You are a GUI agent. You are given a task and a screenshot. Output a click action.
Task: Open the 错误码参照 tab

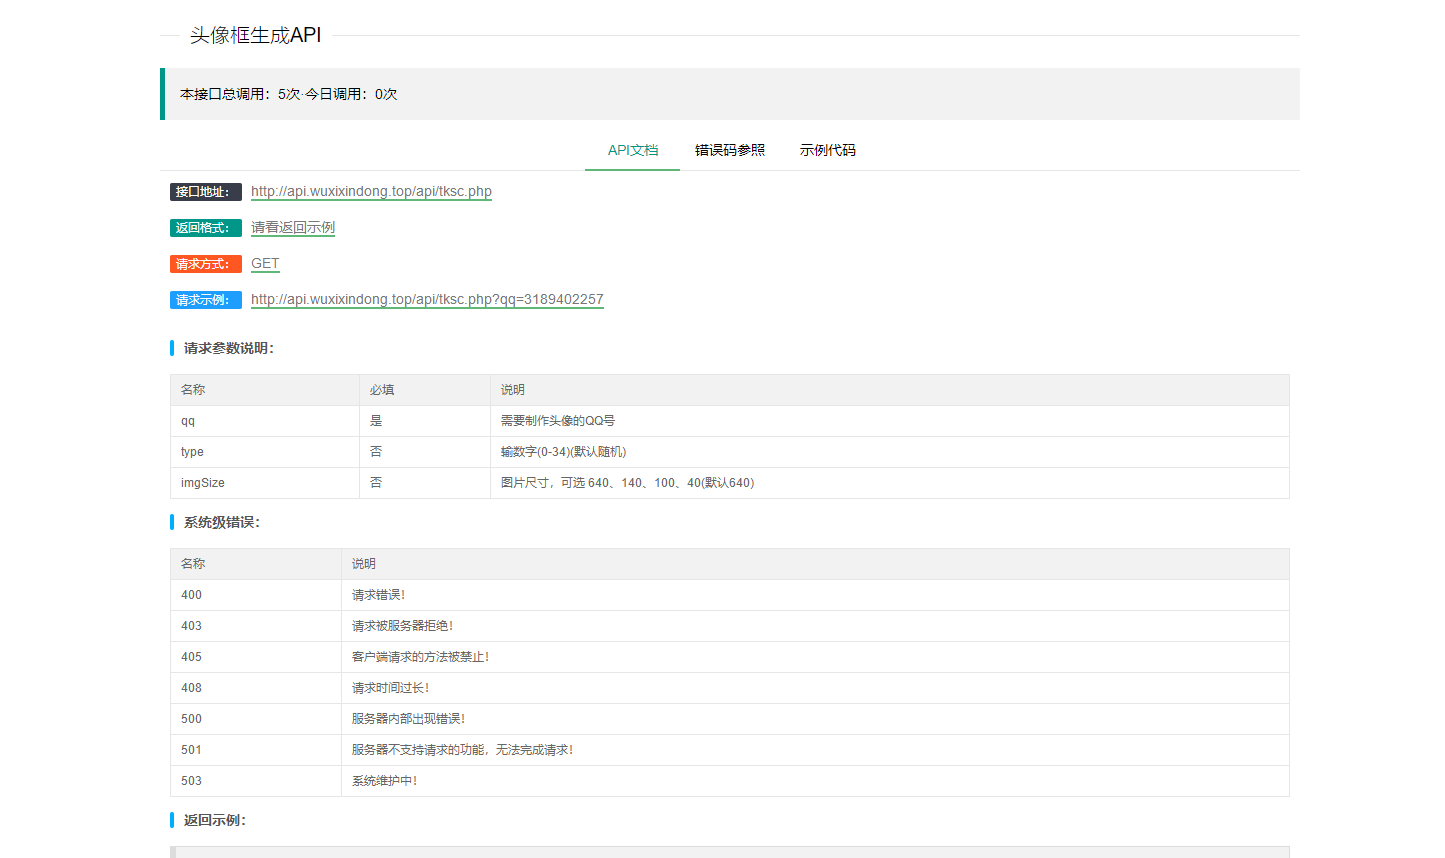[729, 150]
